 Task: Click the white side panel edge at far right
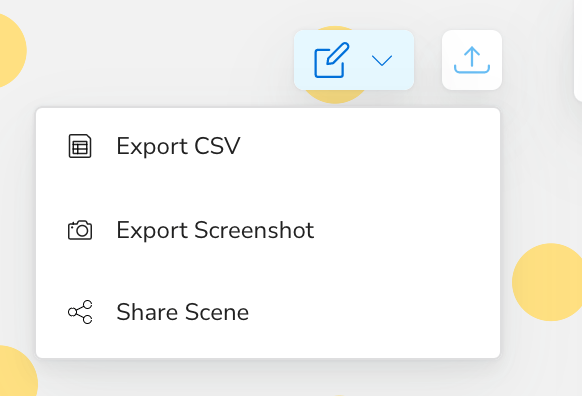578,50
